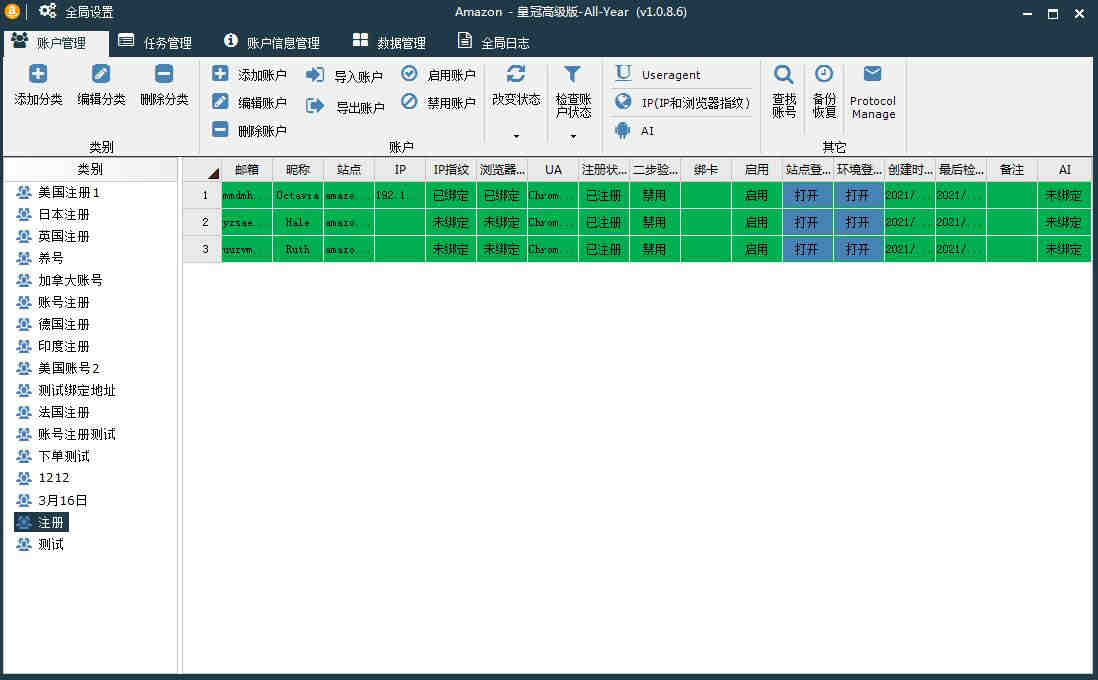Viewport: 1098px width, 680px height.
Task: Import accounts using 导入账户
Action: 345,76
